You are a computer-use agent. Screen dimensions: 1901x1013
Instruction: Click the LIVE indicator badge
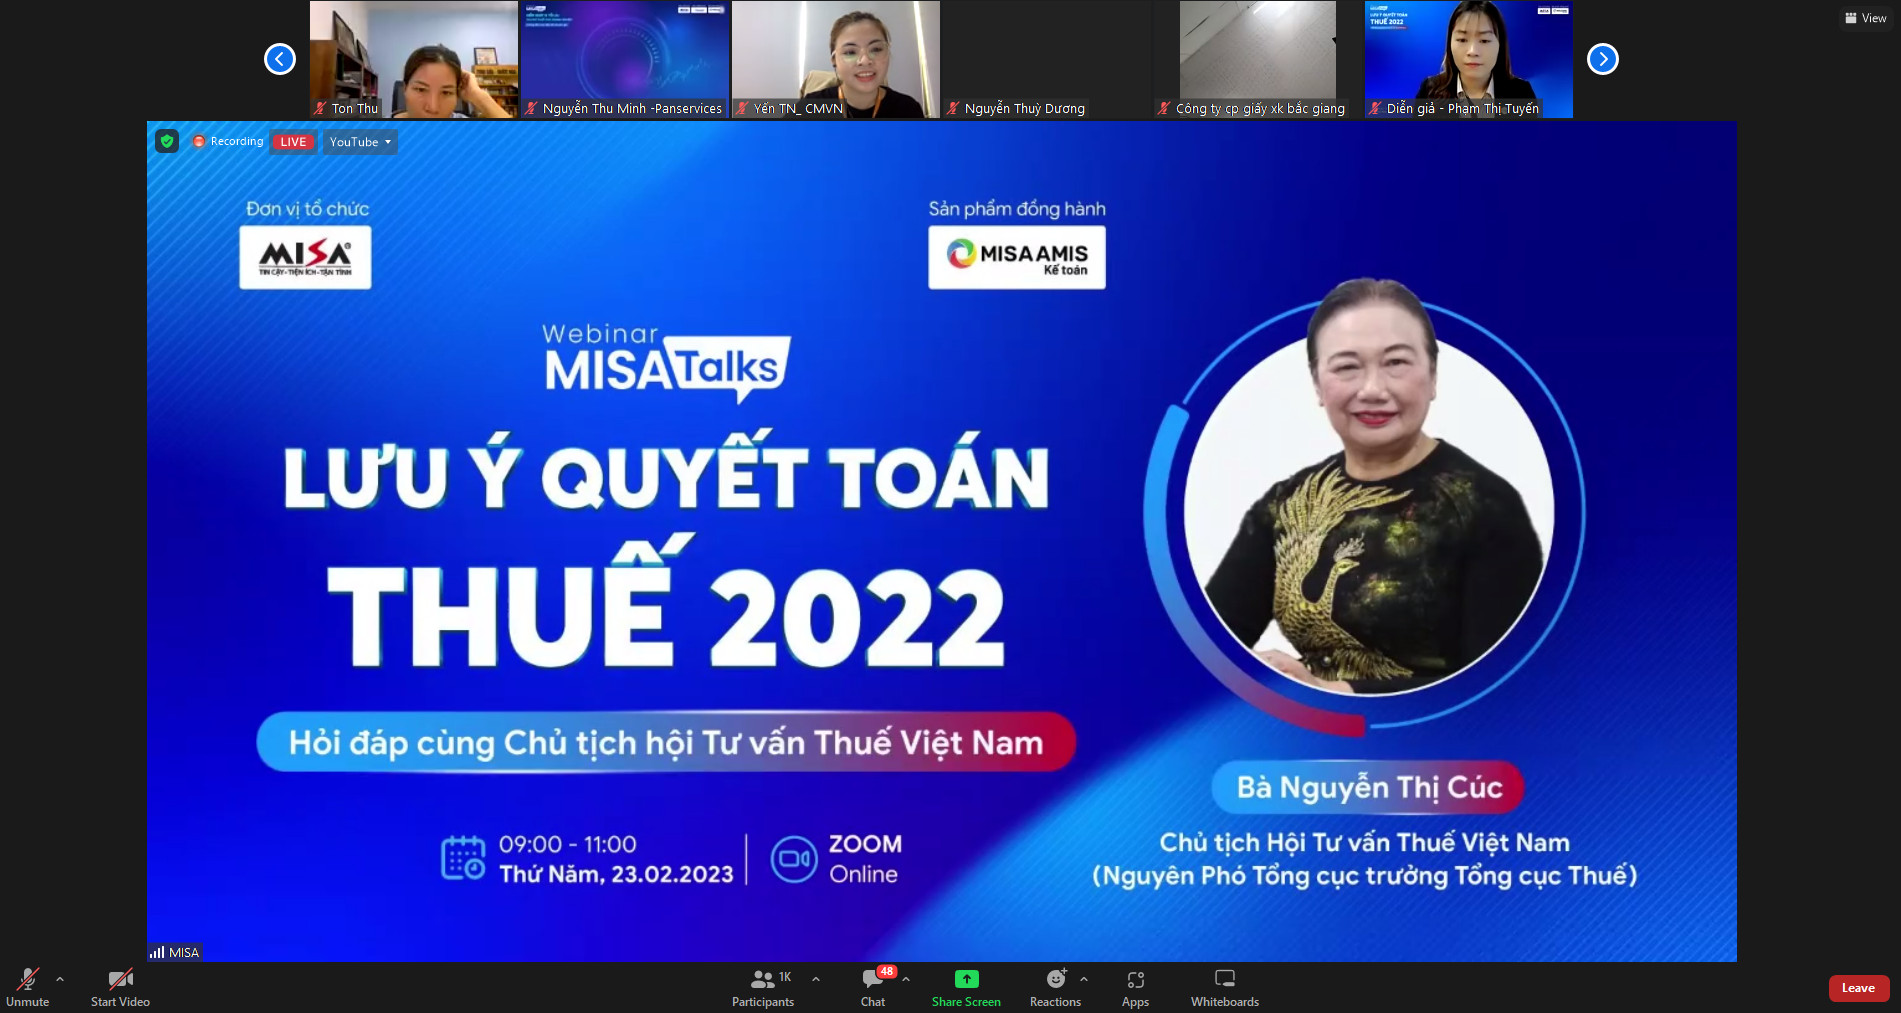pos(293,142)
